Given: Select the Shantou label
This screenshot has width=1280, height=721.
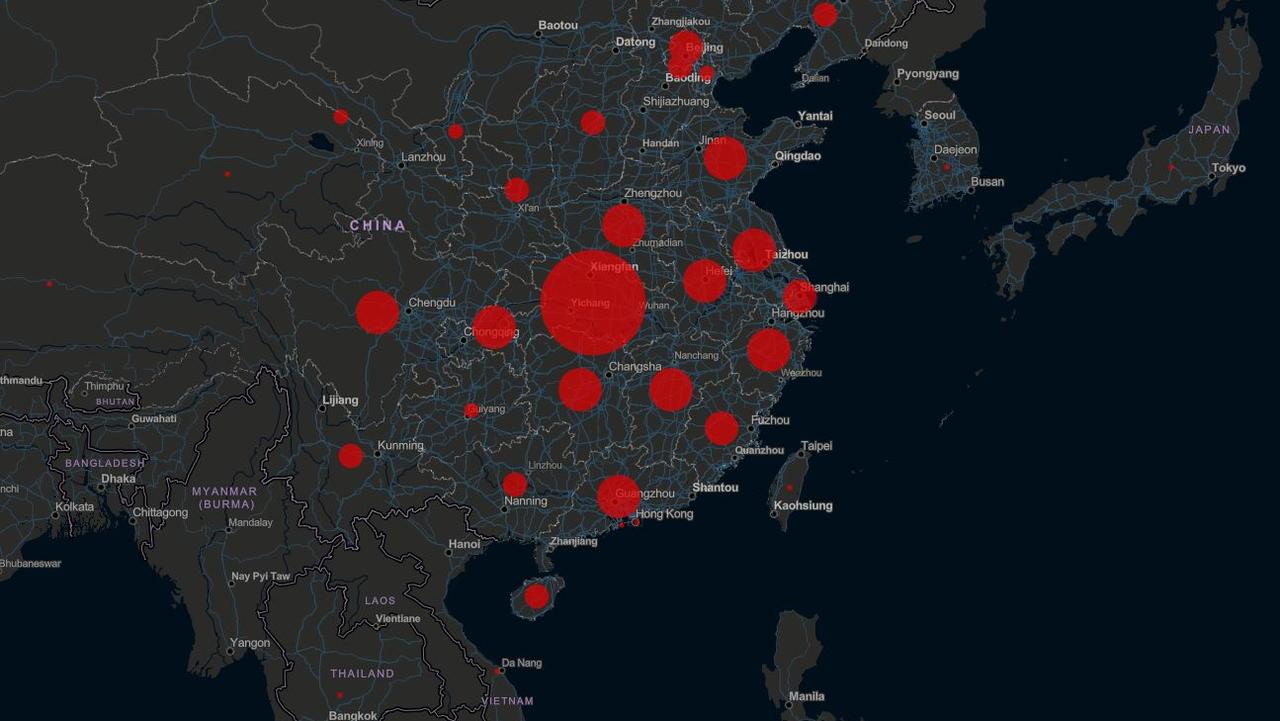Looking at the screenshot, I should click(x=716, y=487).
